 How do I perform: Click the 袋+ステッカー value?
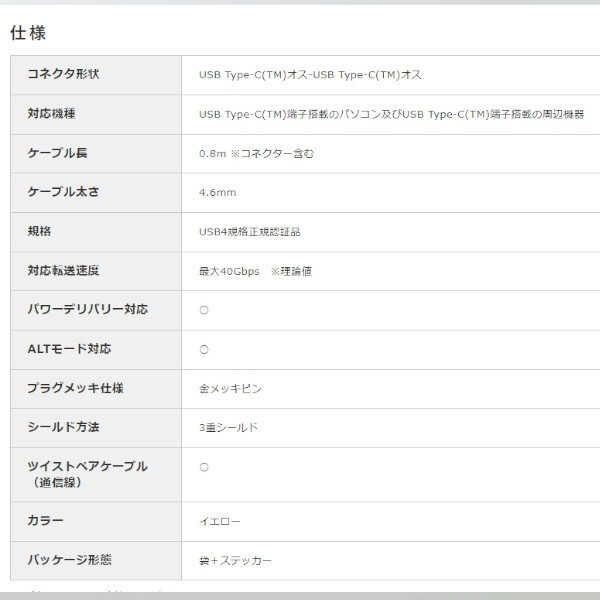pyautogui.click(x=235, y=561)
